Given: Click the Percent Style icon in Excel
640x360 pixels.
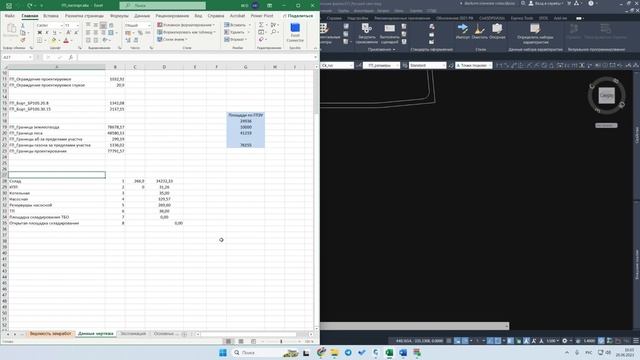Looking at the screenshot, I should click(x=140, y=33).
